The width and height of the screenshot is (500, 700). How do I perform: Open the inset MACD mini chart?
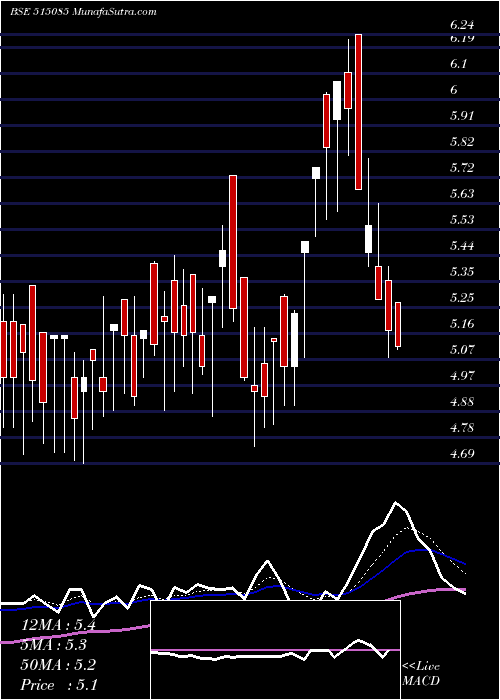(x=275, y=650)
